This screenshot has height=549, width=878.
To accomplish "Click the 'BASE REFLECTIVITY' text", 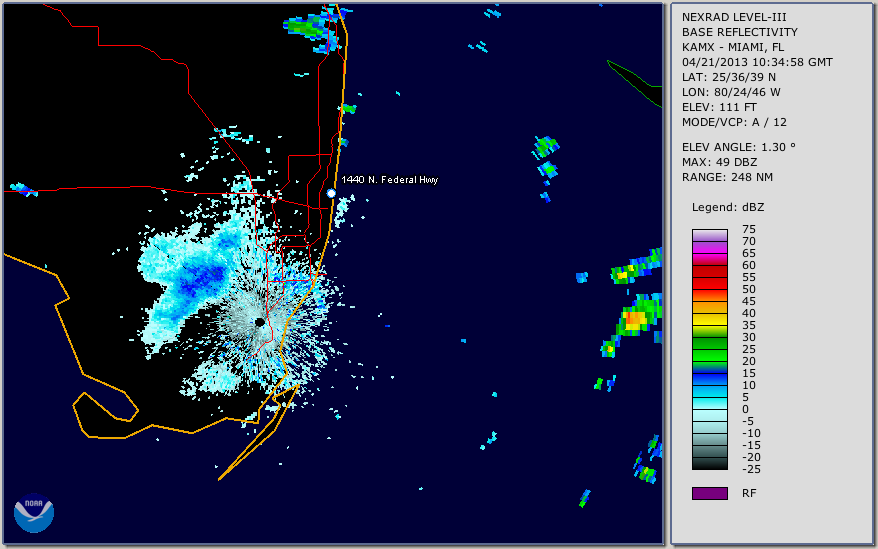I will pos(740,32).
